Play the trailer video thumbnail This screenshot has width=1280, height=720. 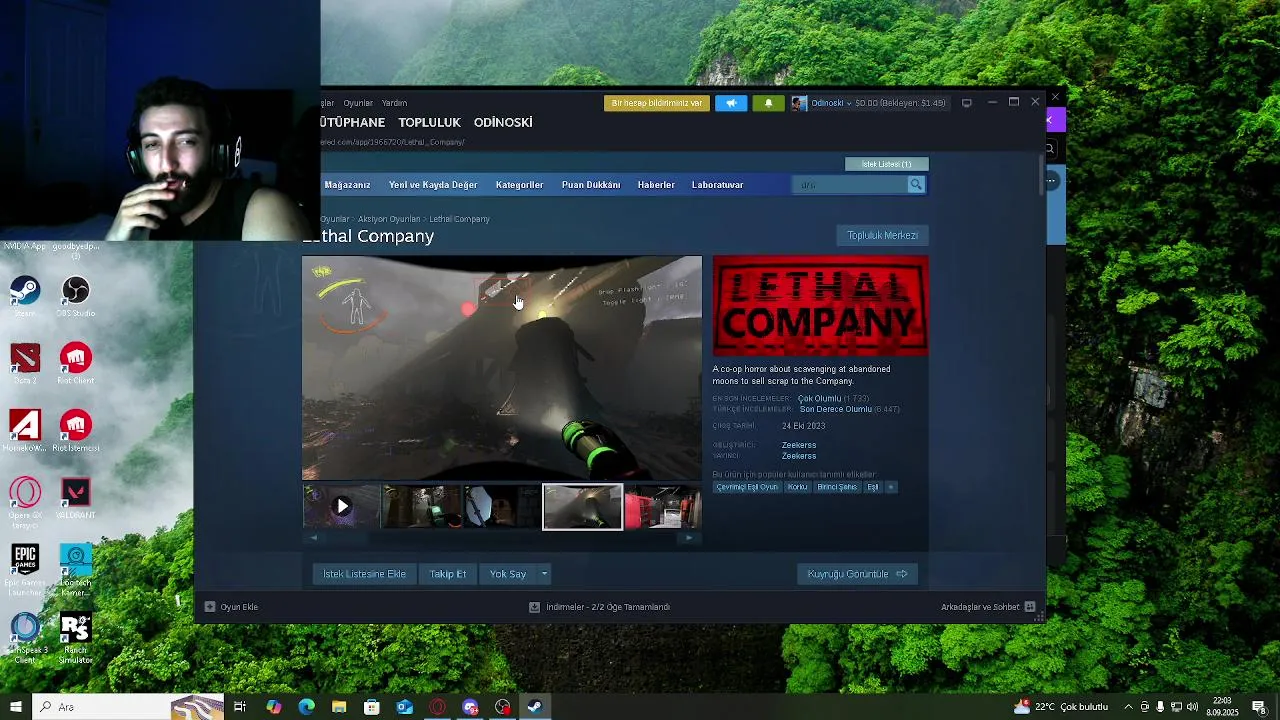[x=342, y=507]
